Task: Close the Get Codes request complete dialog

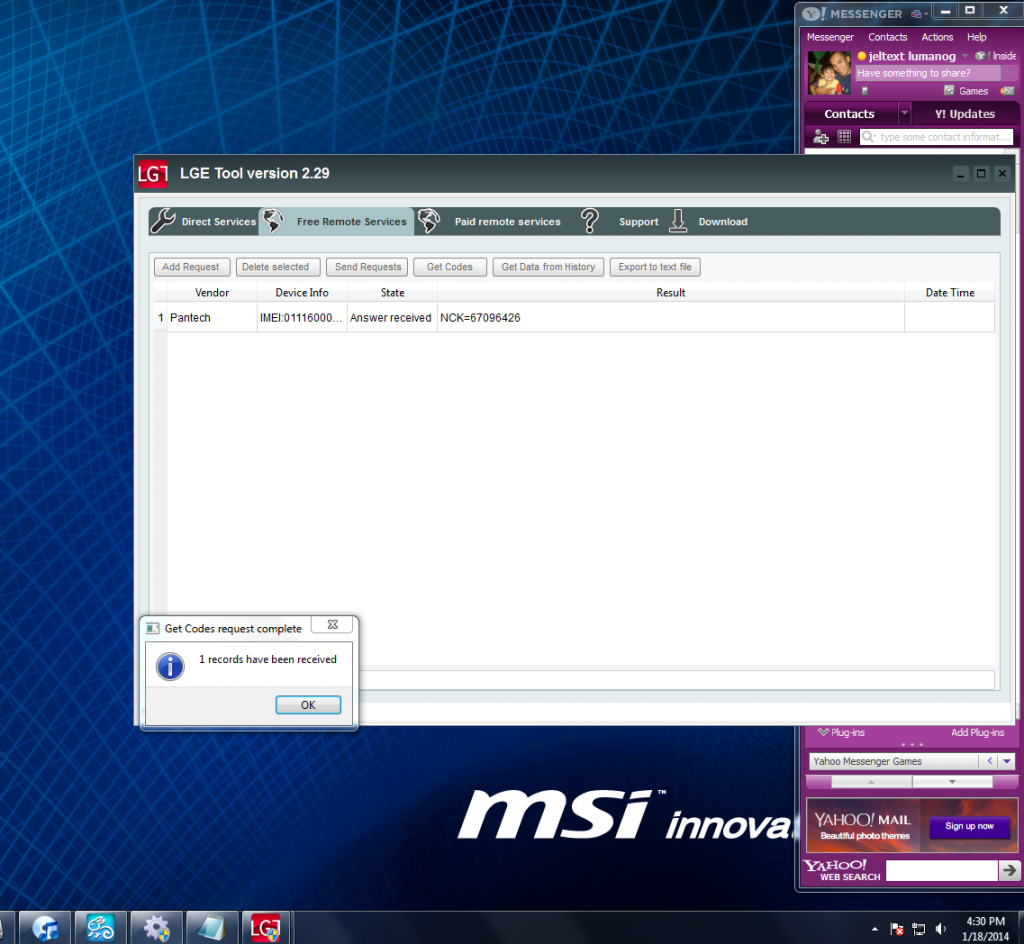Action: pyautogui.click(x=332, y=625)
